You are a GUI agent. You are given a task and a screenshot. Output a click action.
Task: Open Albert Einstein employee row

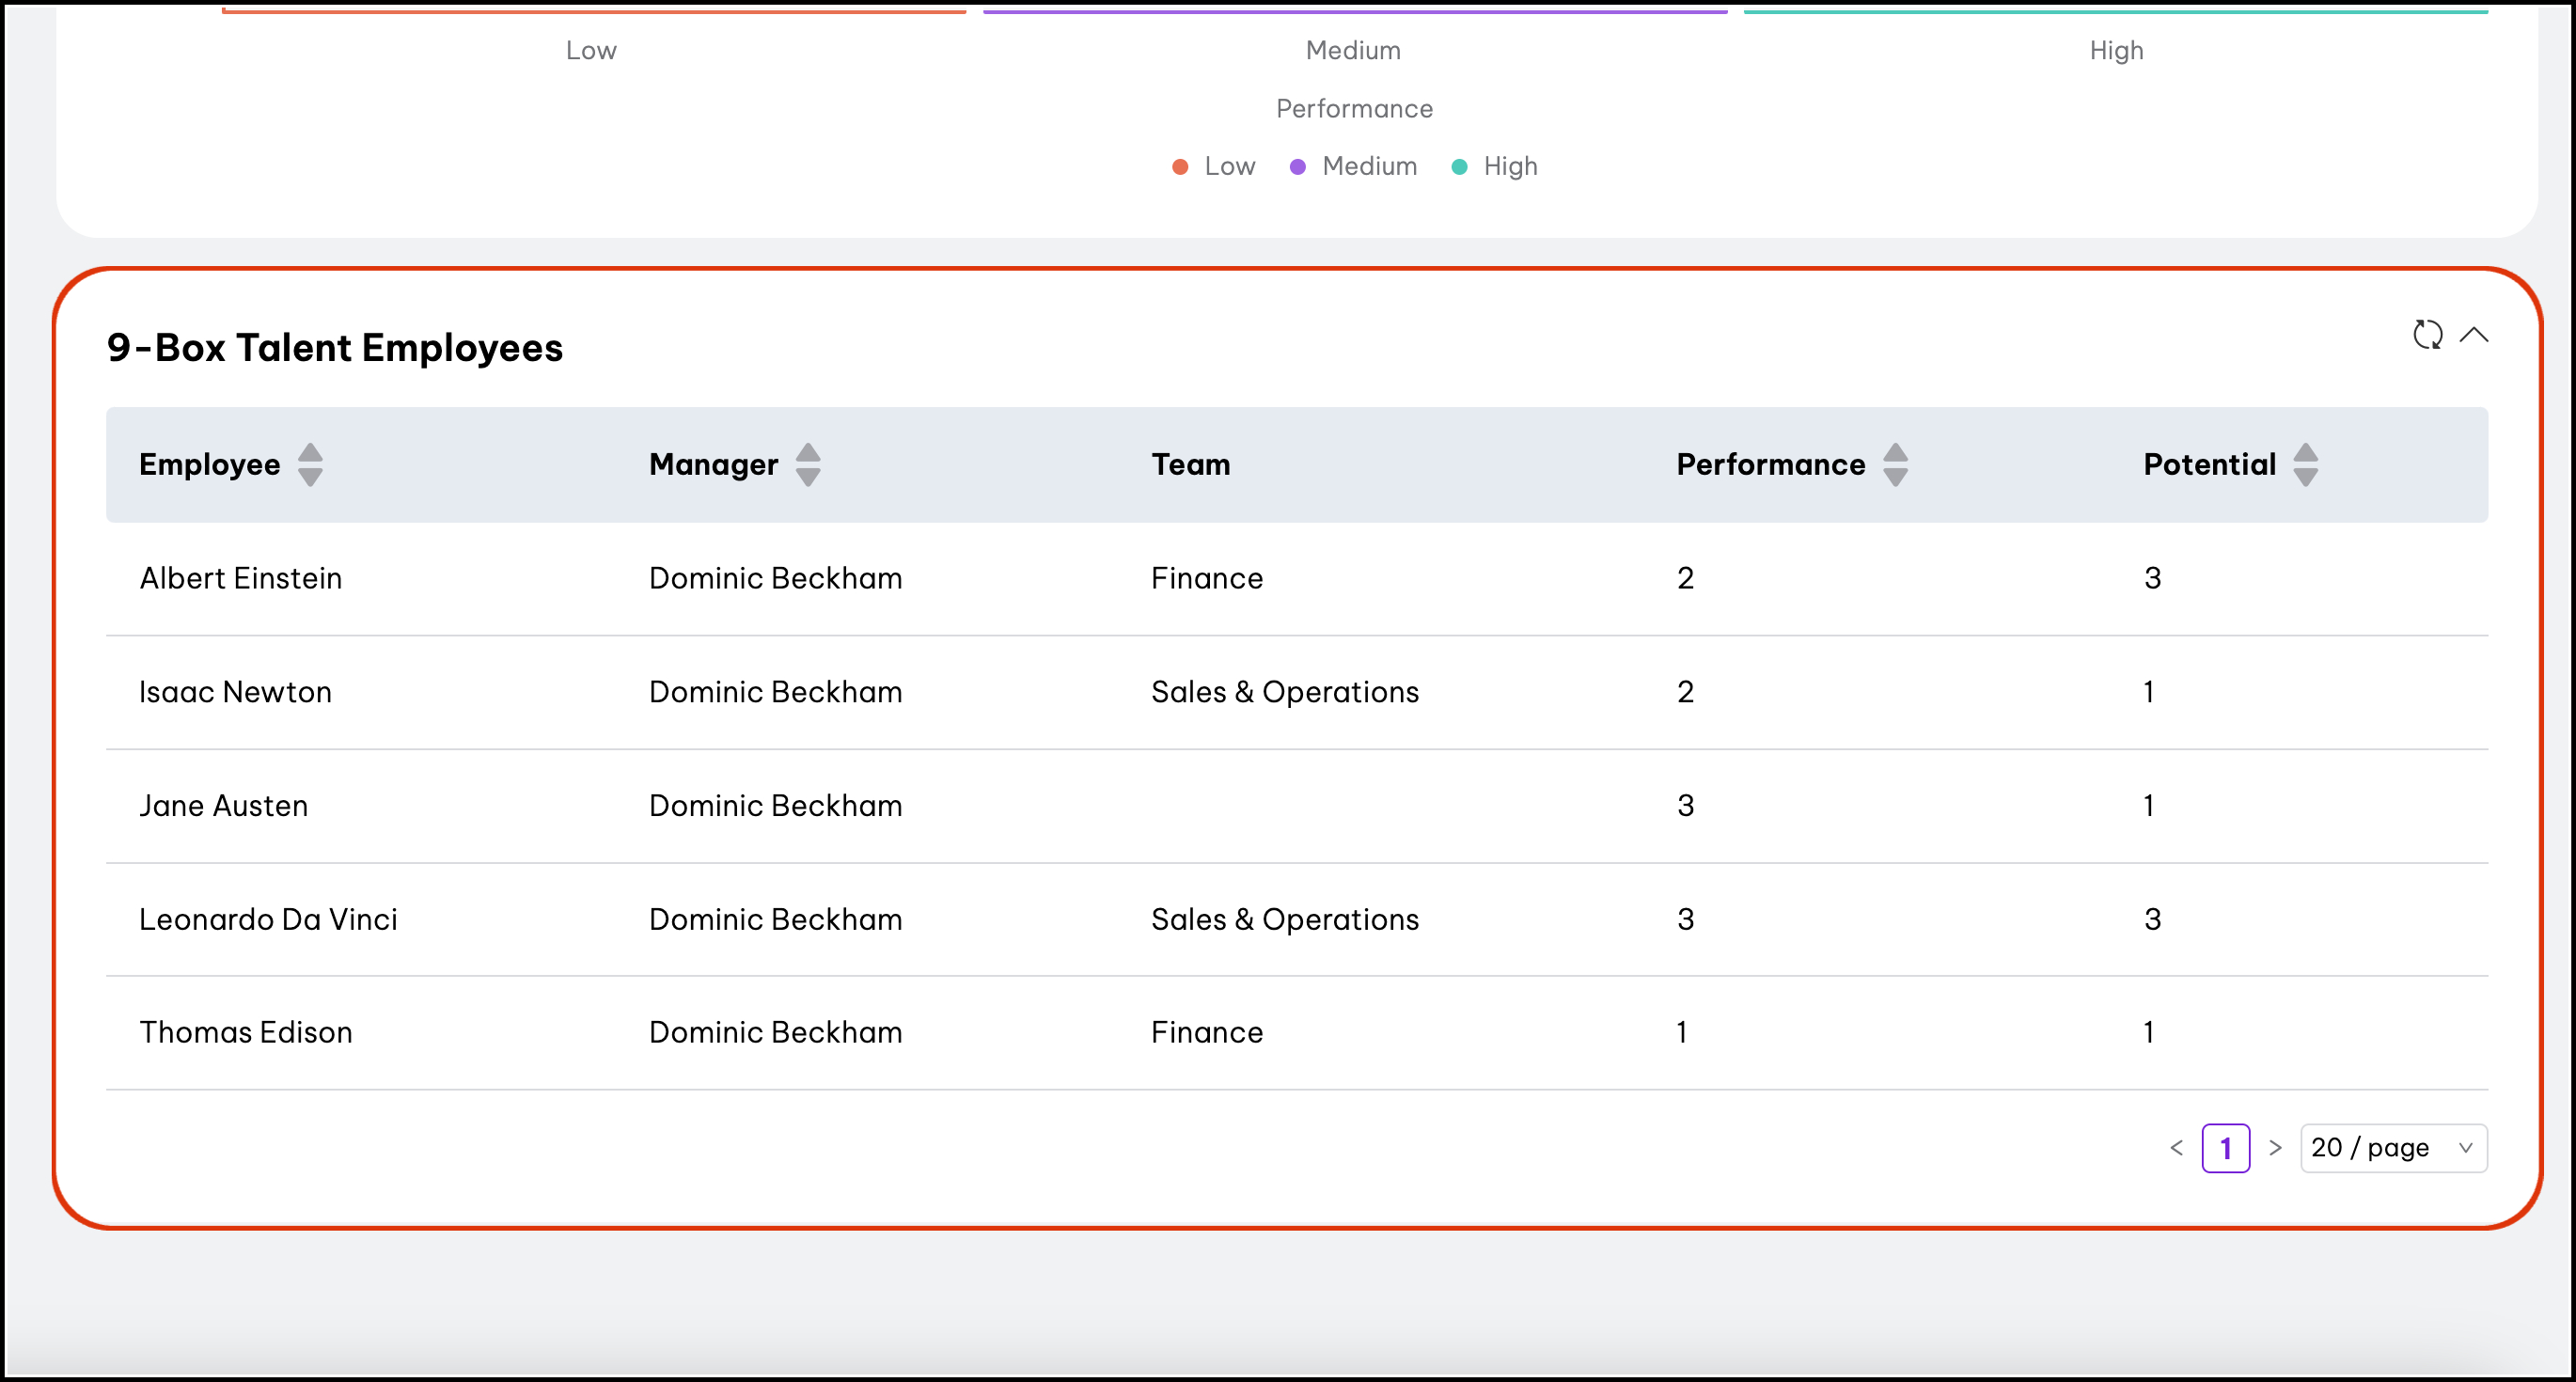coord(241,579)
